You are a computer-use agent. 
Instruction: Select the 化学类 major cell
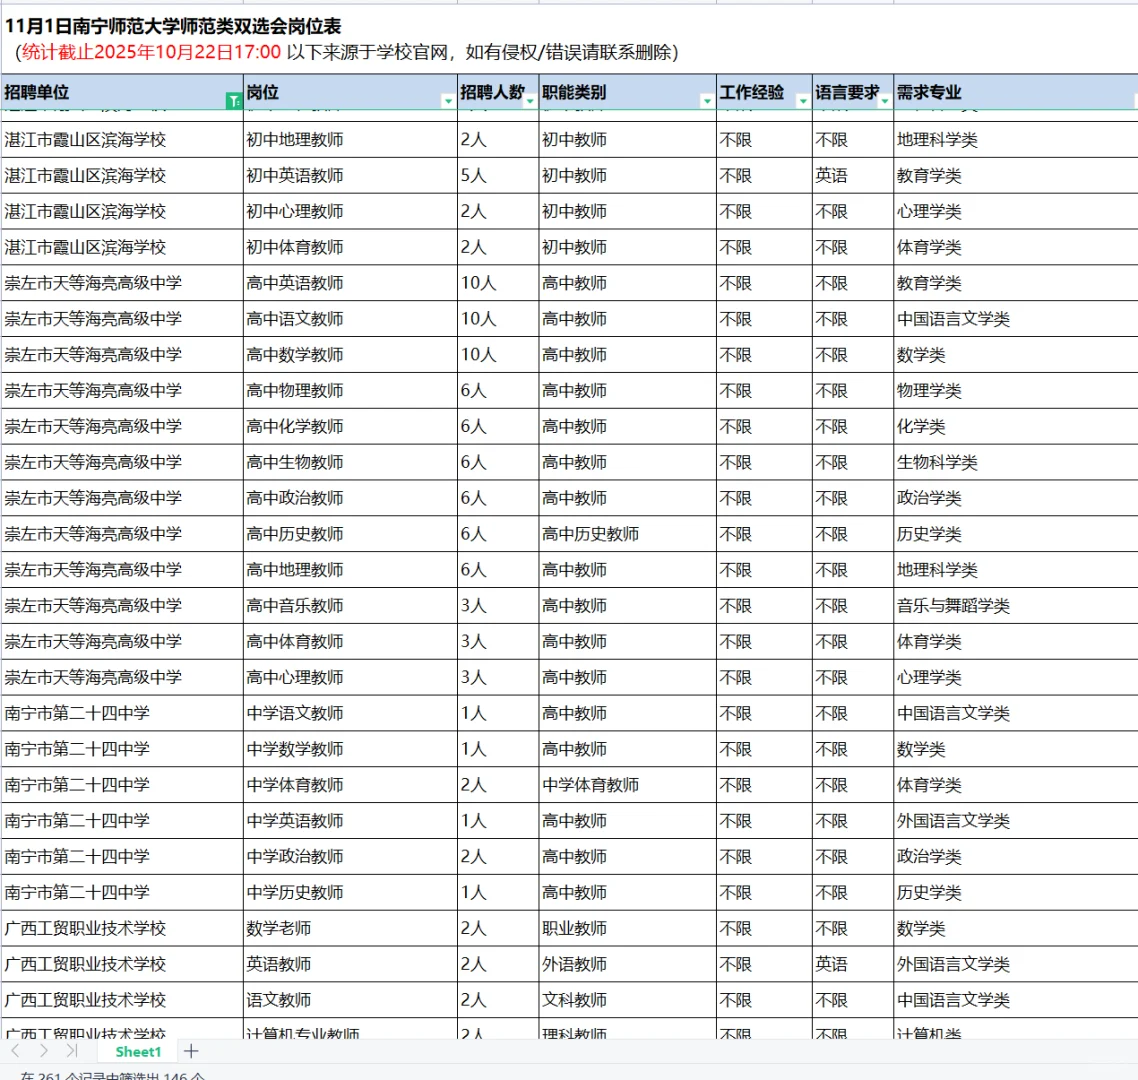[1015, 426]
